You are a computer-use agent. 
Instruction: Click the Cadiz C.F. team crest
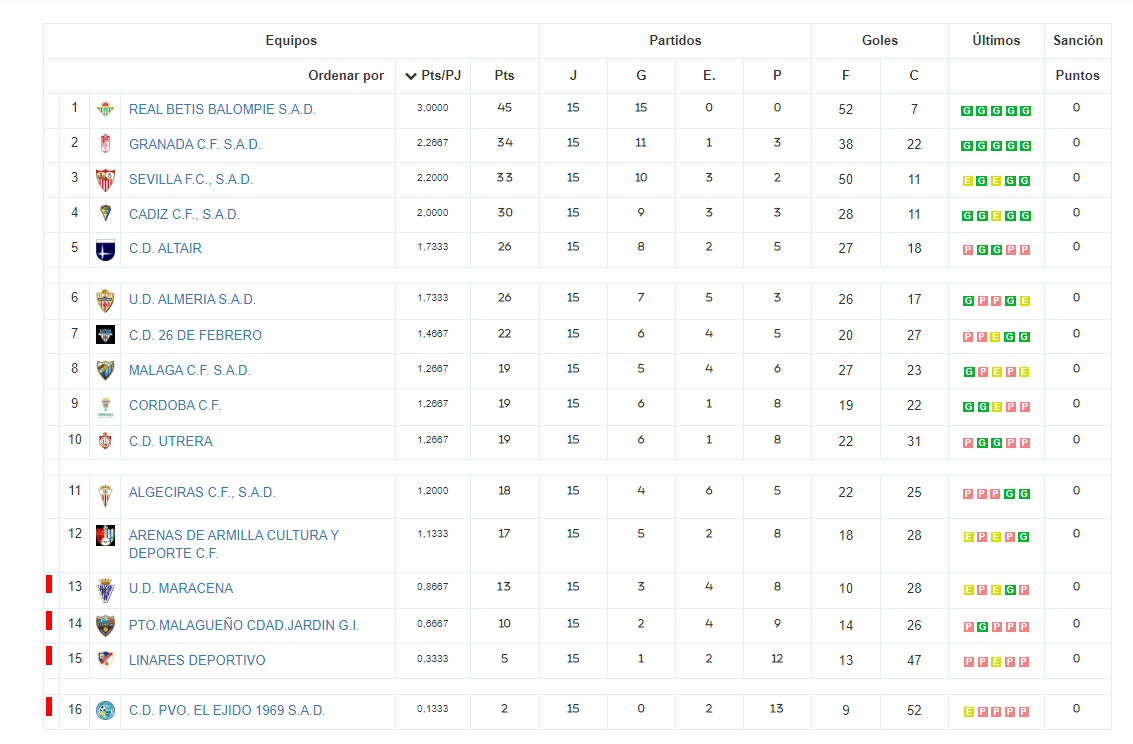(x=105, y=213)
